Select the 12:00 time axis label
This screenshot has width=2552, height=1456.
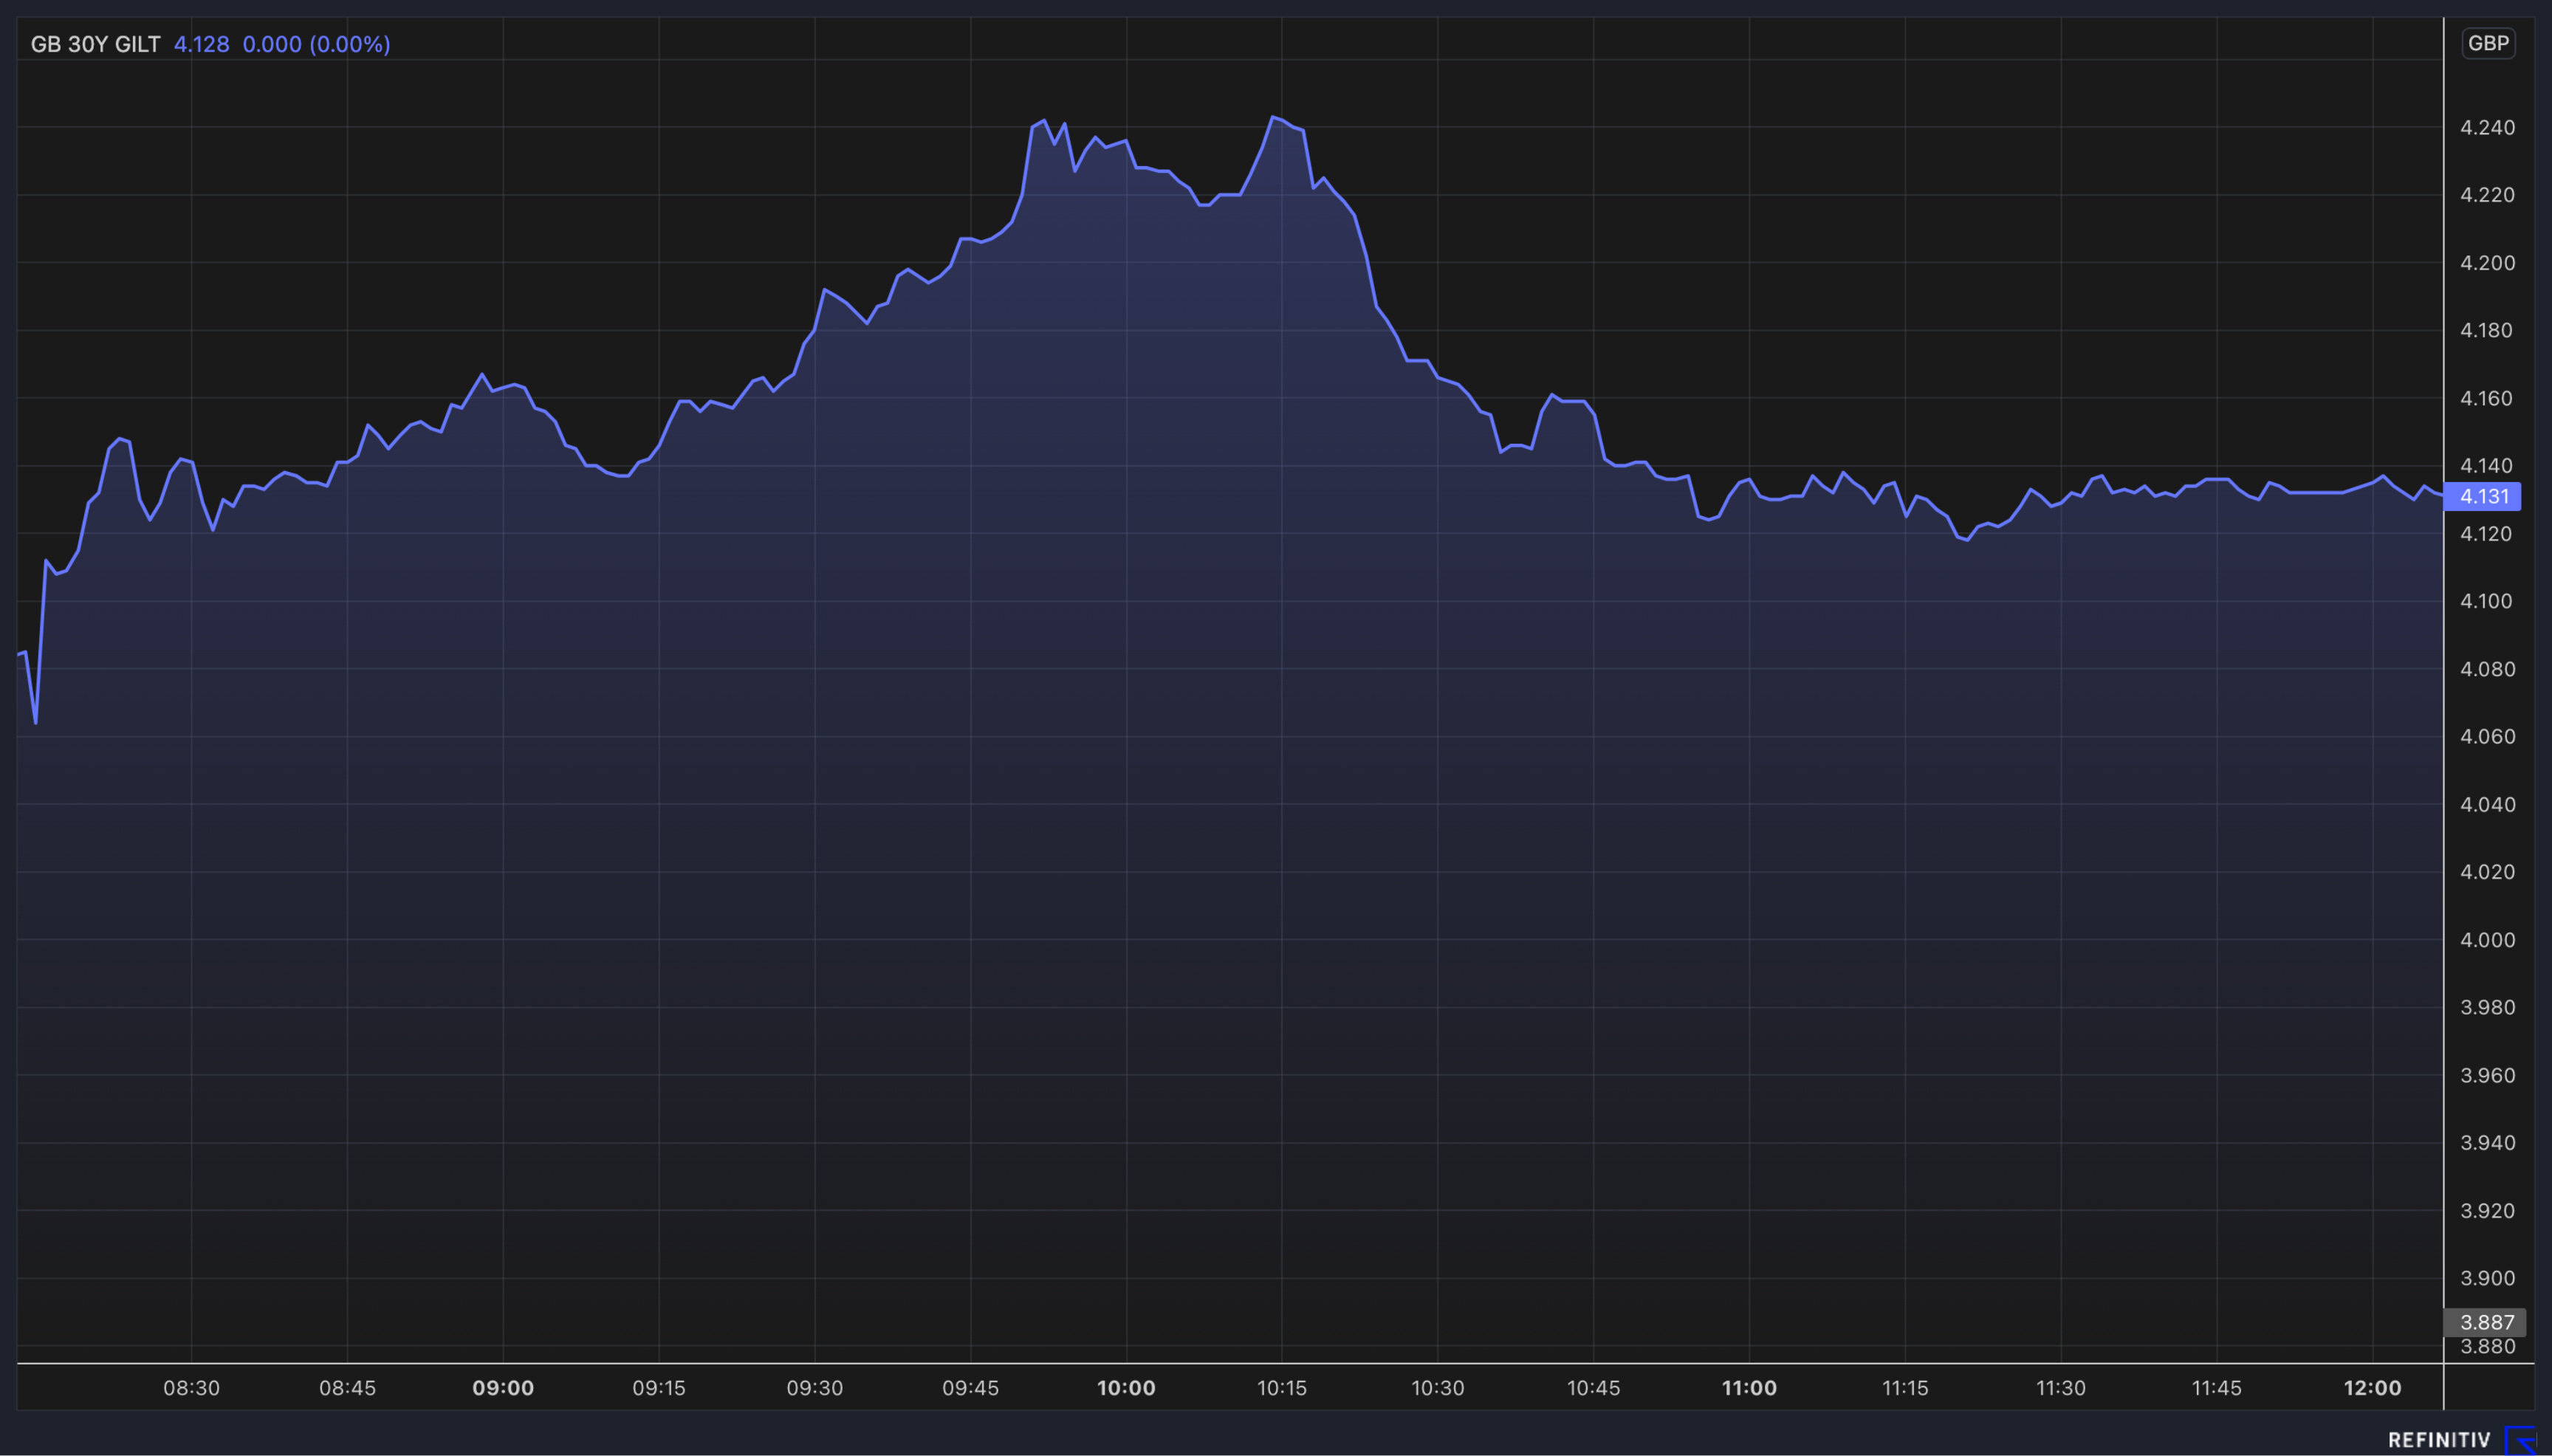2372,1388
